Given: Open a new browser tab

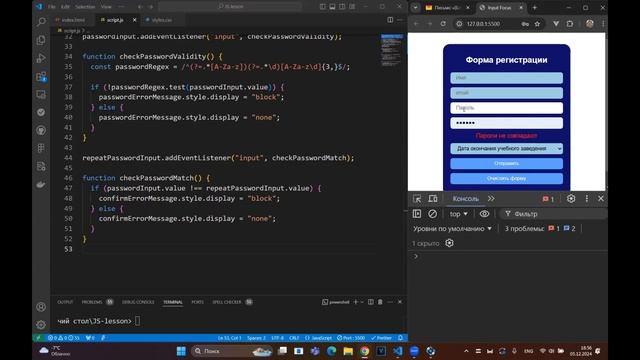Looking at the screenshot, I should (x=535, y=8).
